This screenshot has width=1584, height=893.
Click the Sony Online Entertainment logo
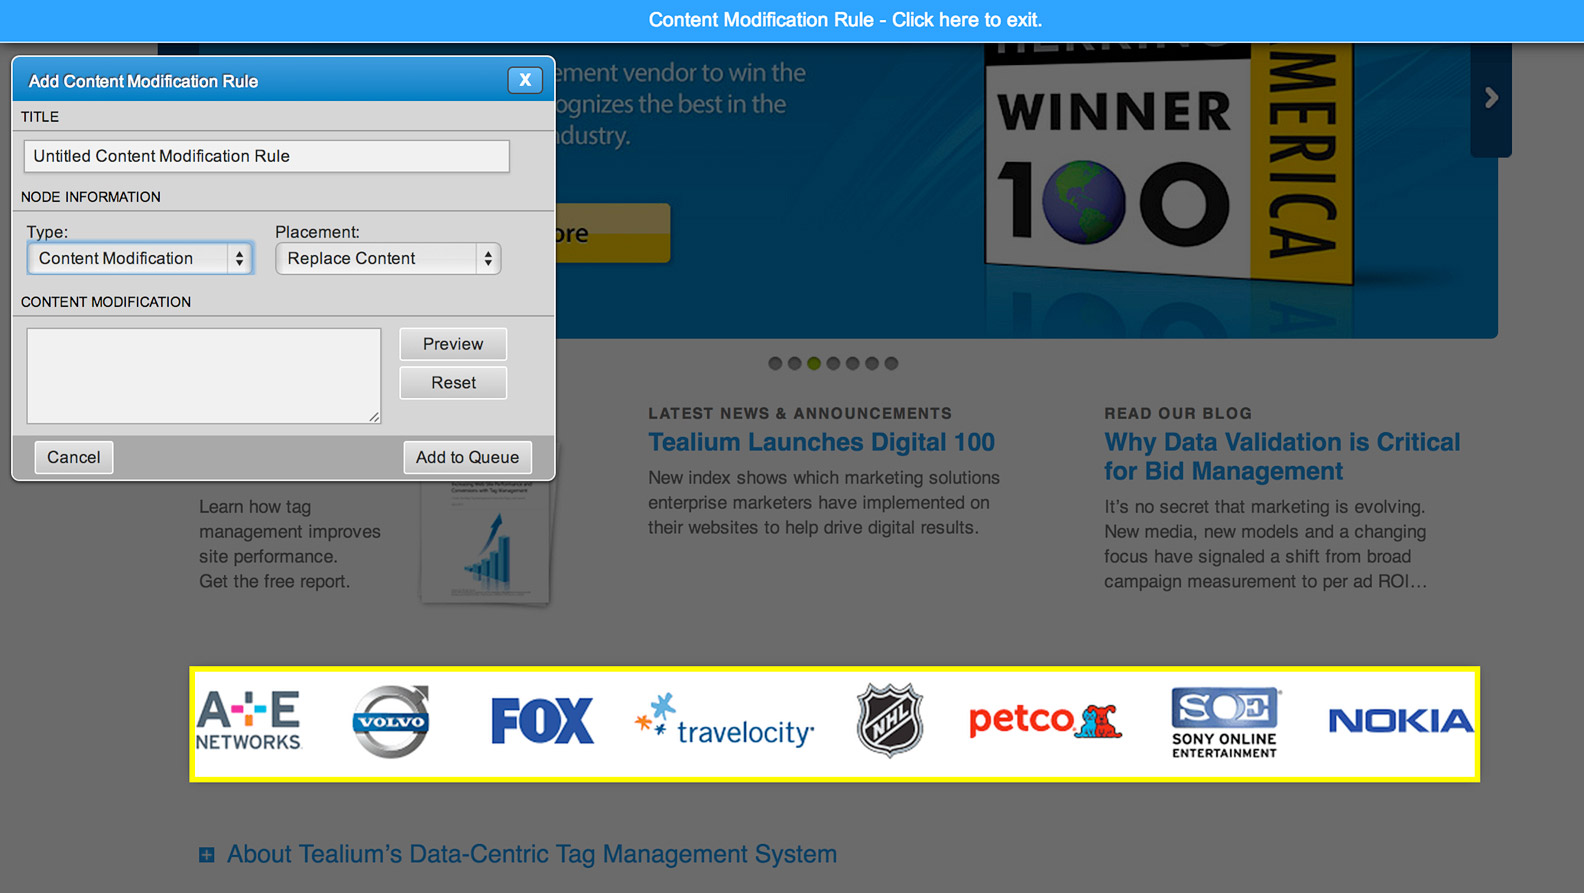tap(1225, 722)
